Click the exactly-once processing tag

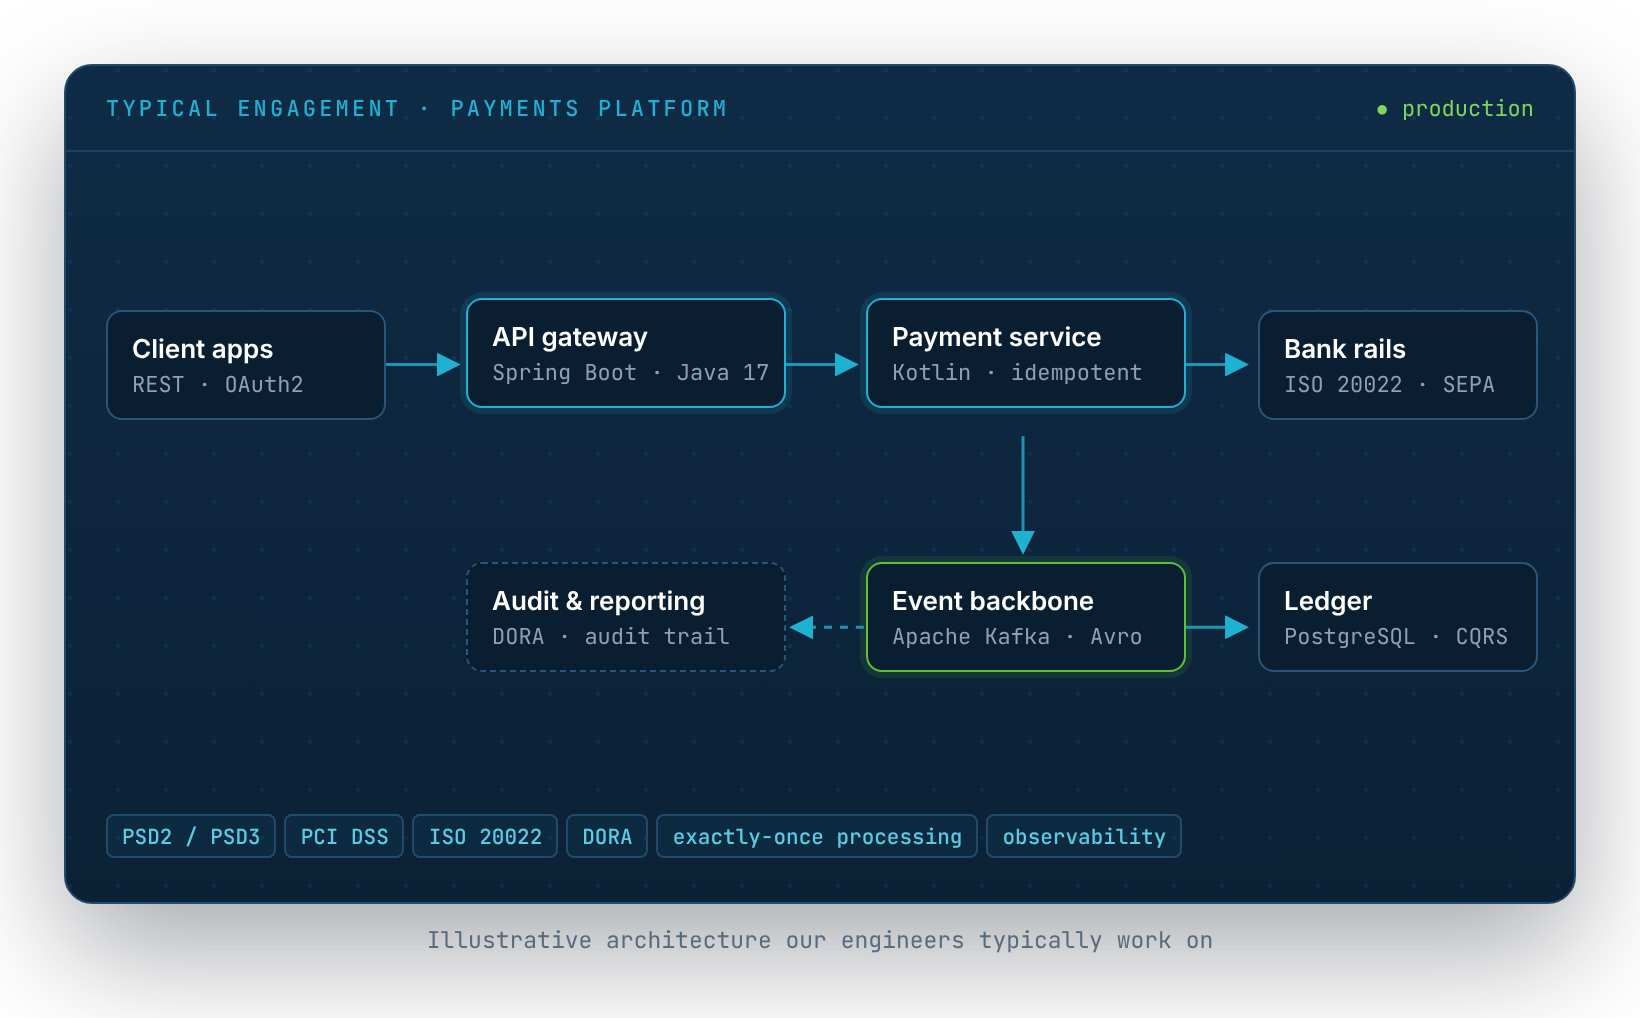pyautogui.click(x=817, y=836)
